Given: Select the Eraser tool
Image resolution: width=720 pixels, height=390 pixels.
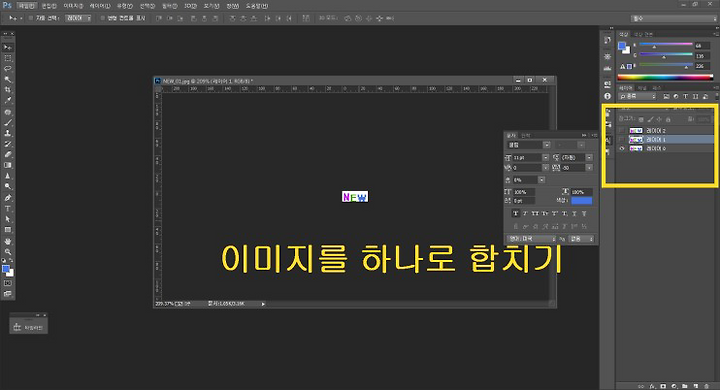Looking at the screenshot, I should point(8,154).
